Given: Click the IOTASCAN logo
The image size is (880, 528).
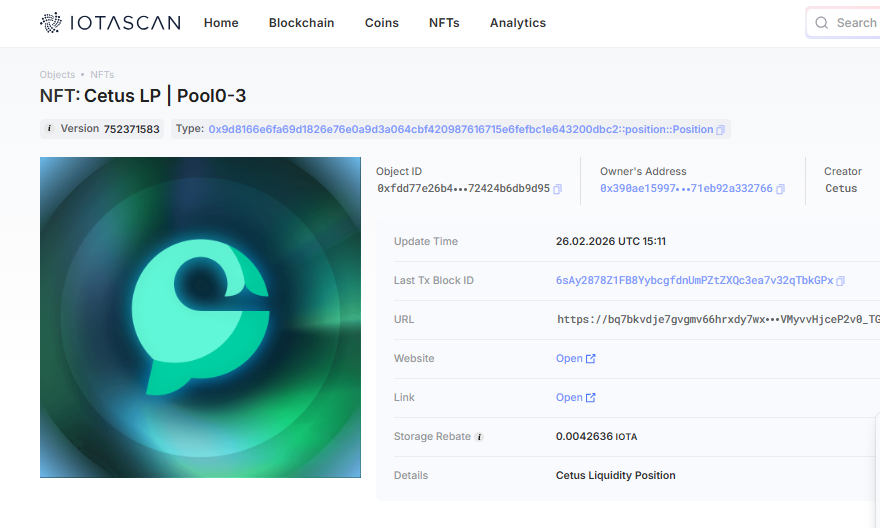Looking at the screenshot, I should (110, 22).
